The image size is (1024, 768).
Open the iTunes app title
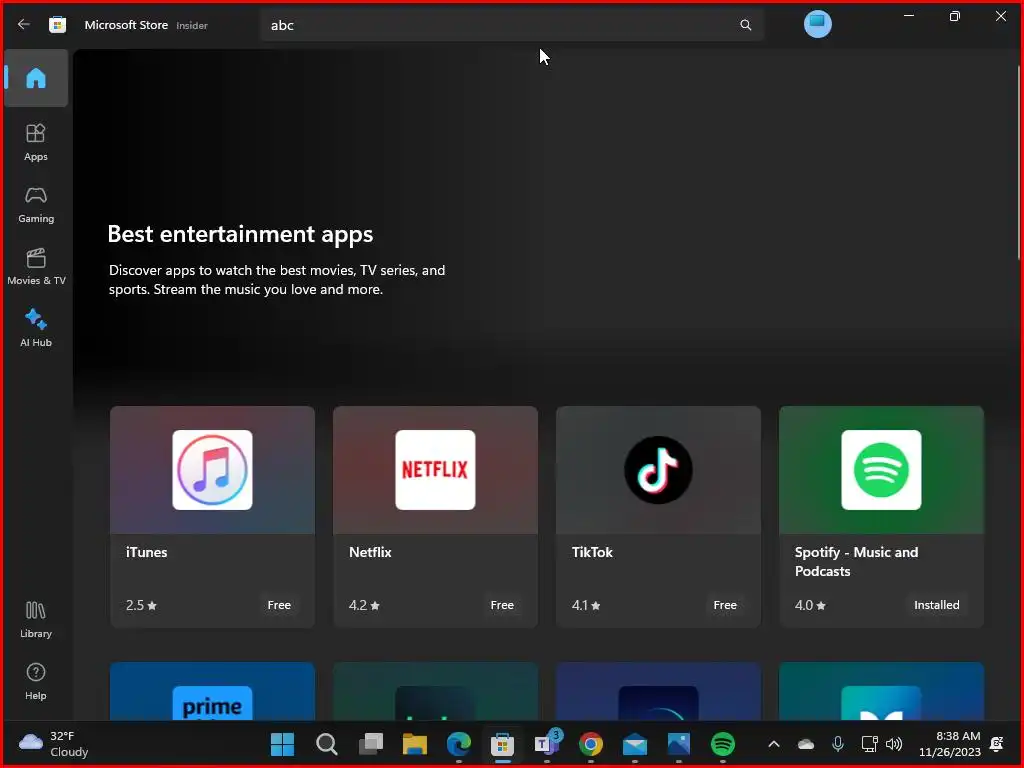pyautogui.click(x=146, y=552)
